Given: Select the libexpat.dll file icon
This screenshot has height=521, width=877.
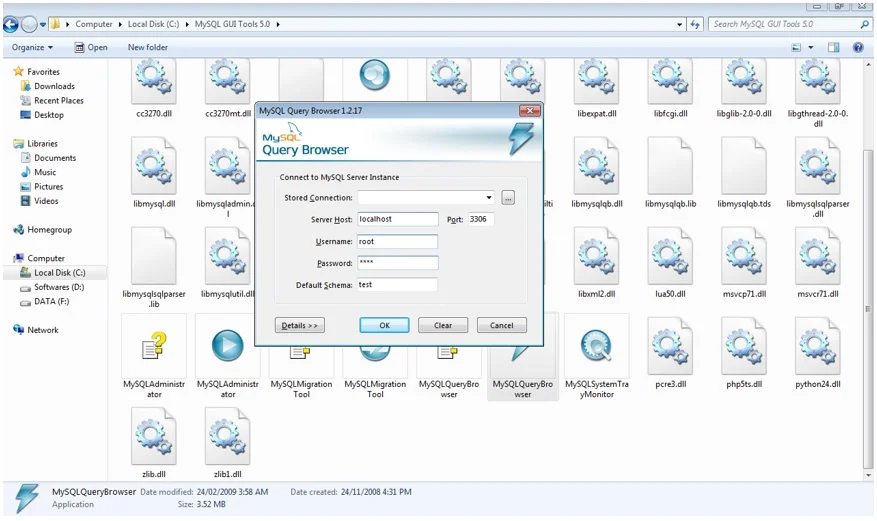Looking at the screenshot, I should tap(596, 83).
